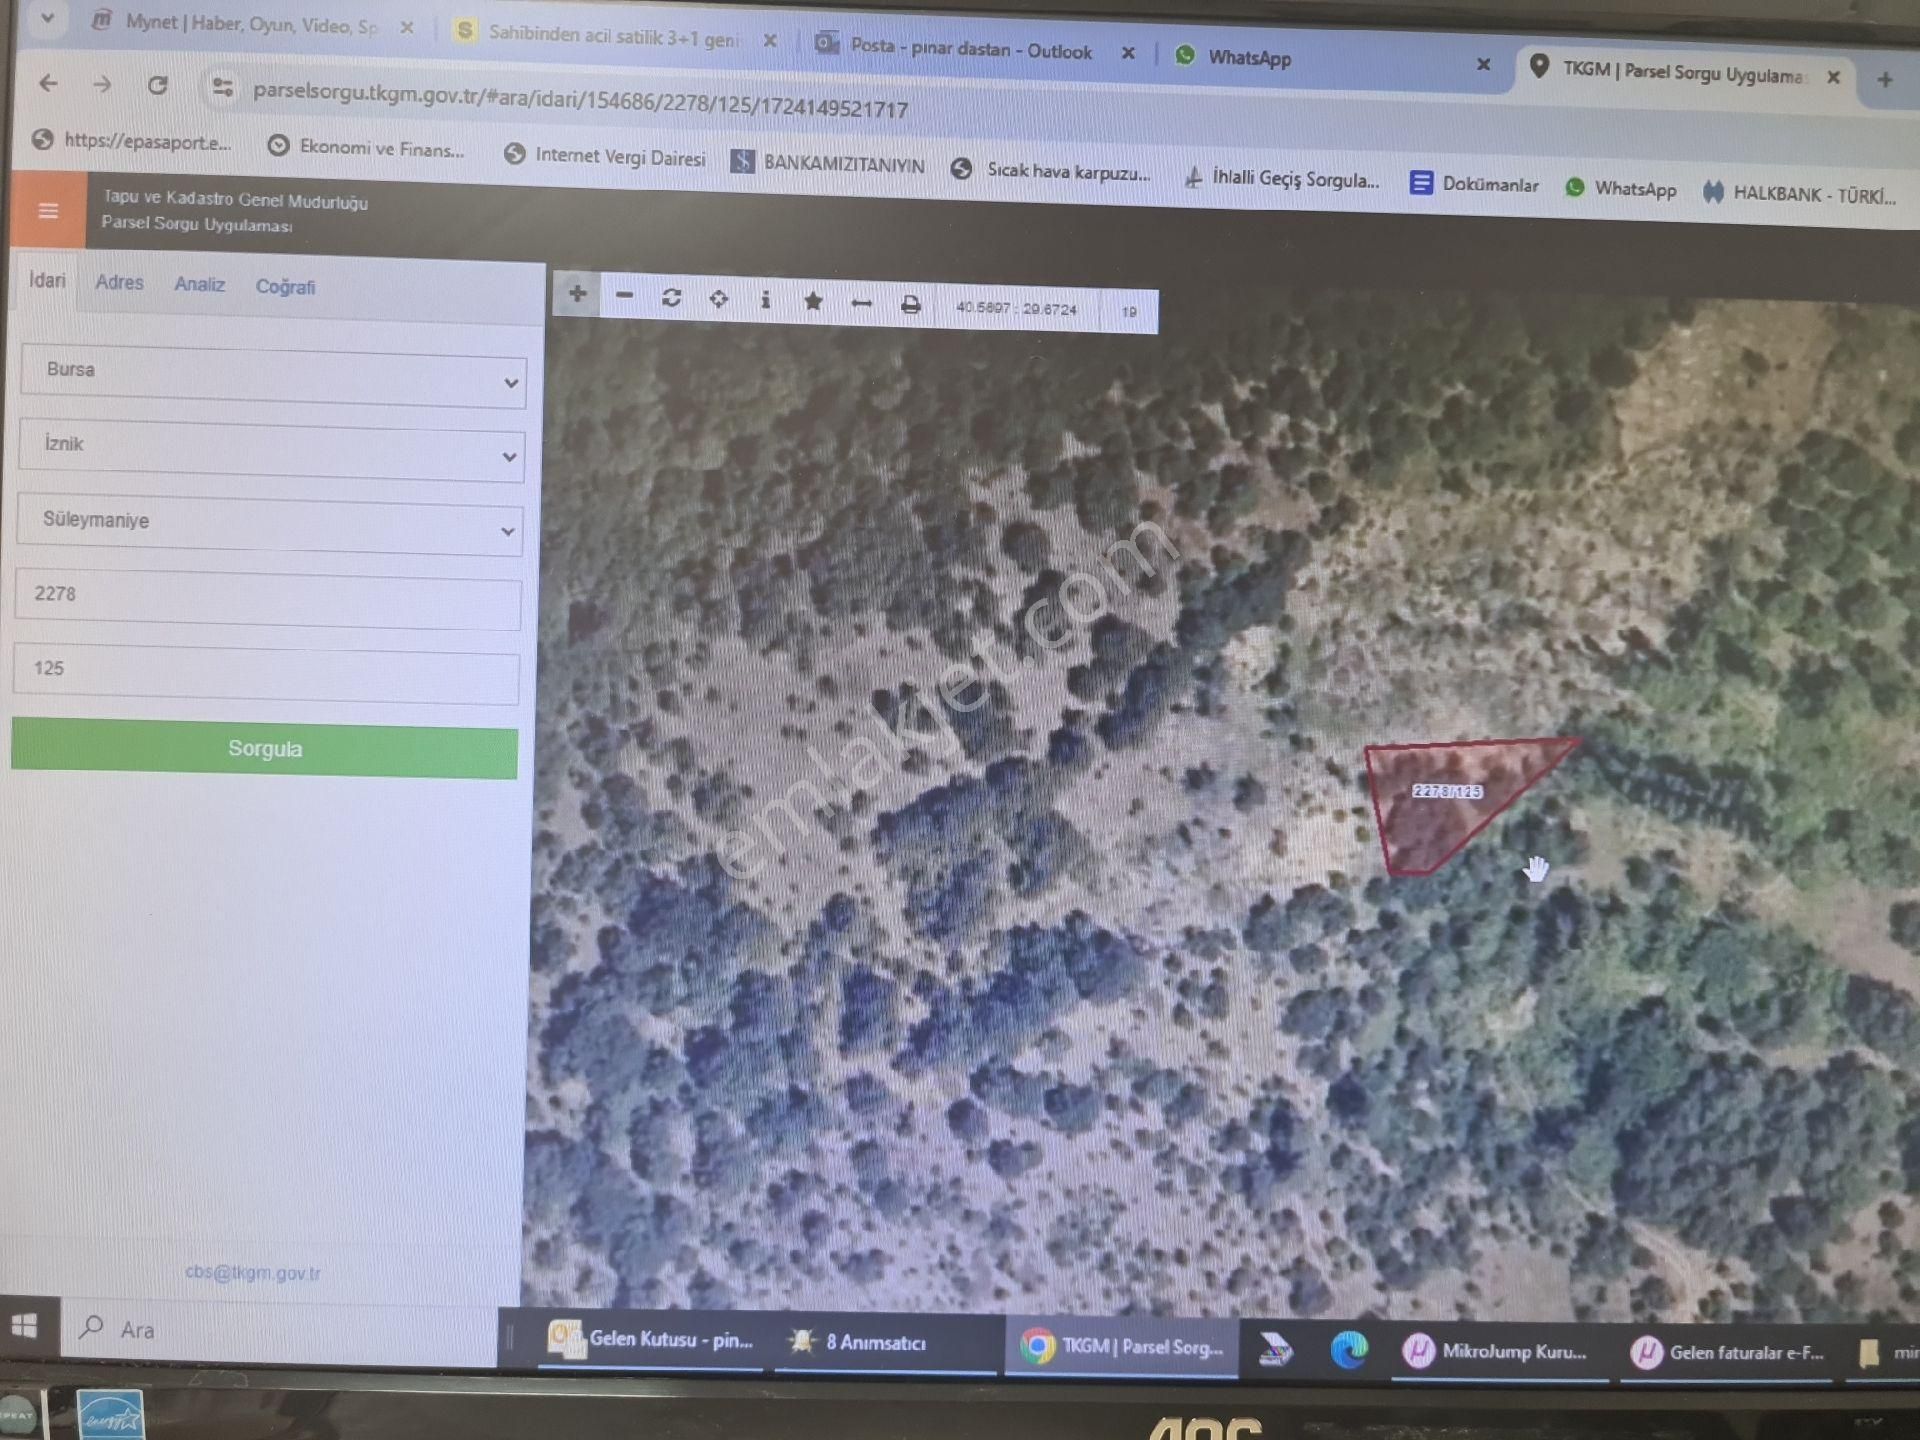
Task: Open Internet Vergi Dairesi bookmark
Action: coord(606,156)
